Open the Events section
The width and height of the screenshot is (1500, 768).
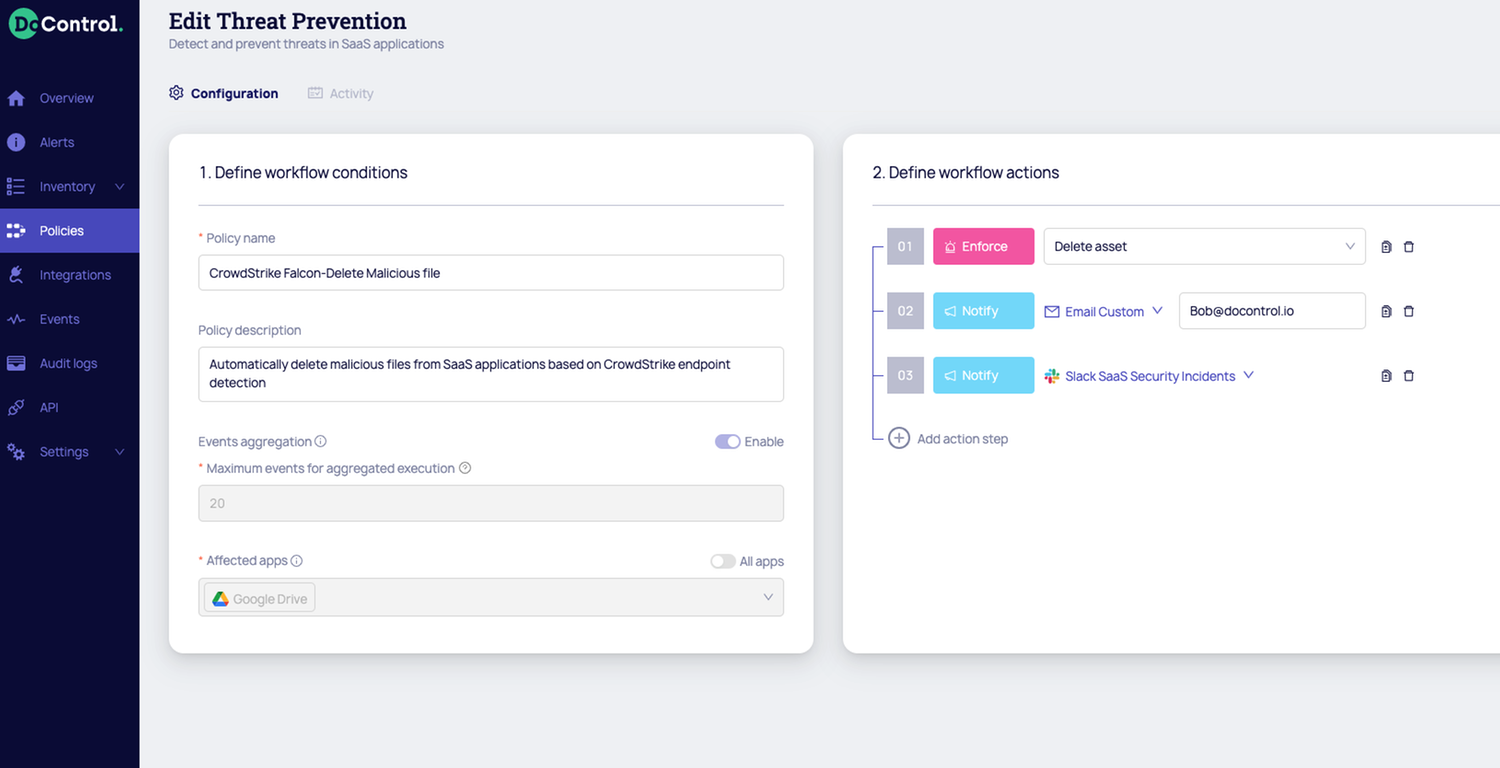(x=60, y=318)
